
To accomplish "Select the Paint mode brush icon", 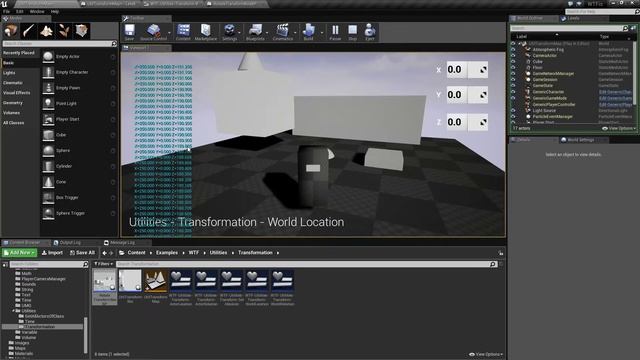I will [29, 31].
